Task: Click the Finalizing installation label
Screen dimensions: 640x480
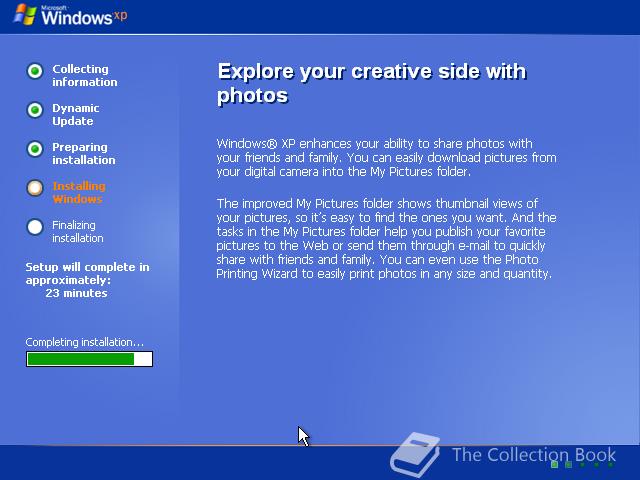Action: [x=78, y=231]
